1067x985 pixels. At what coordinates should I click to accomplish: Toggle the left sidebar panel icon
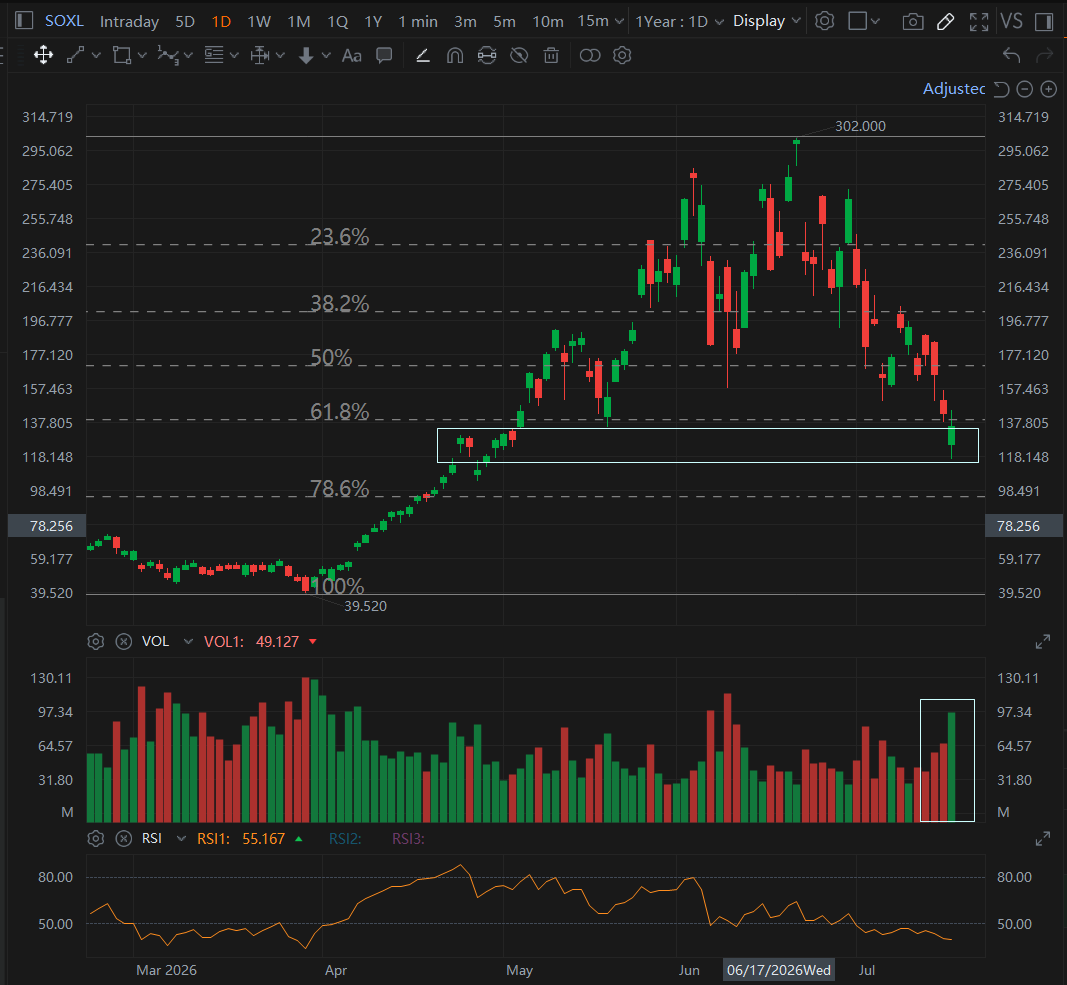point(24,21)
